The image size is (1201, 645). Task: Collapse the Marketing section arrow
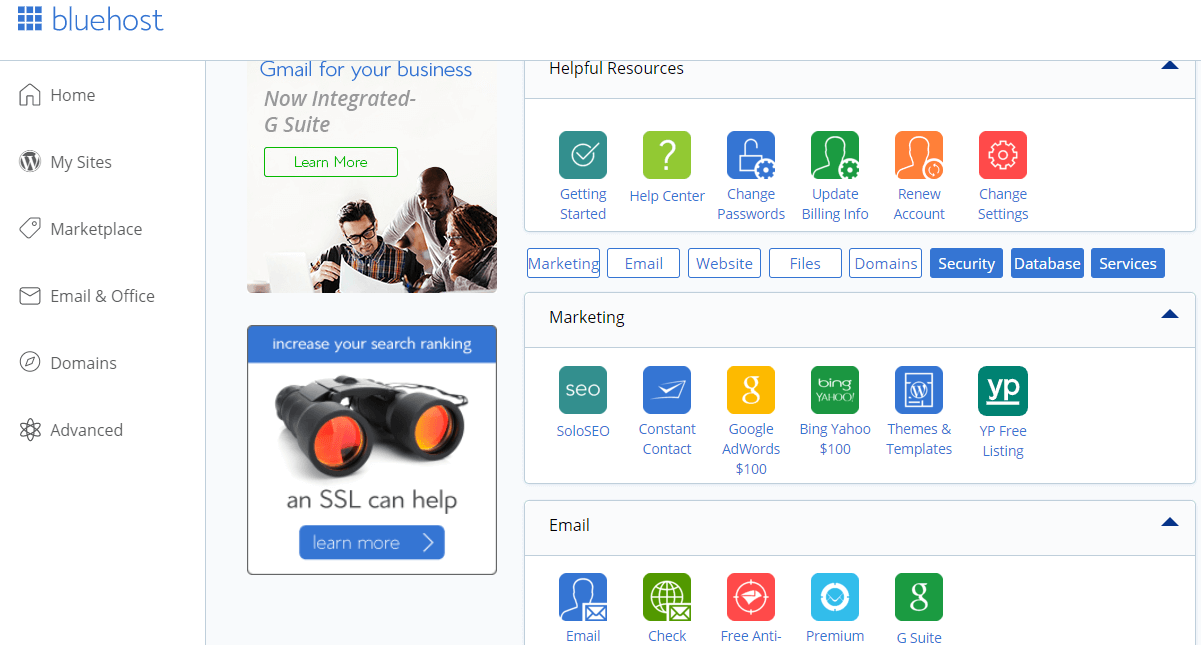(x=1170, y=314)
